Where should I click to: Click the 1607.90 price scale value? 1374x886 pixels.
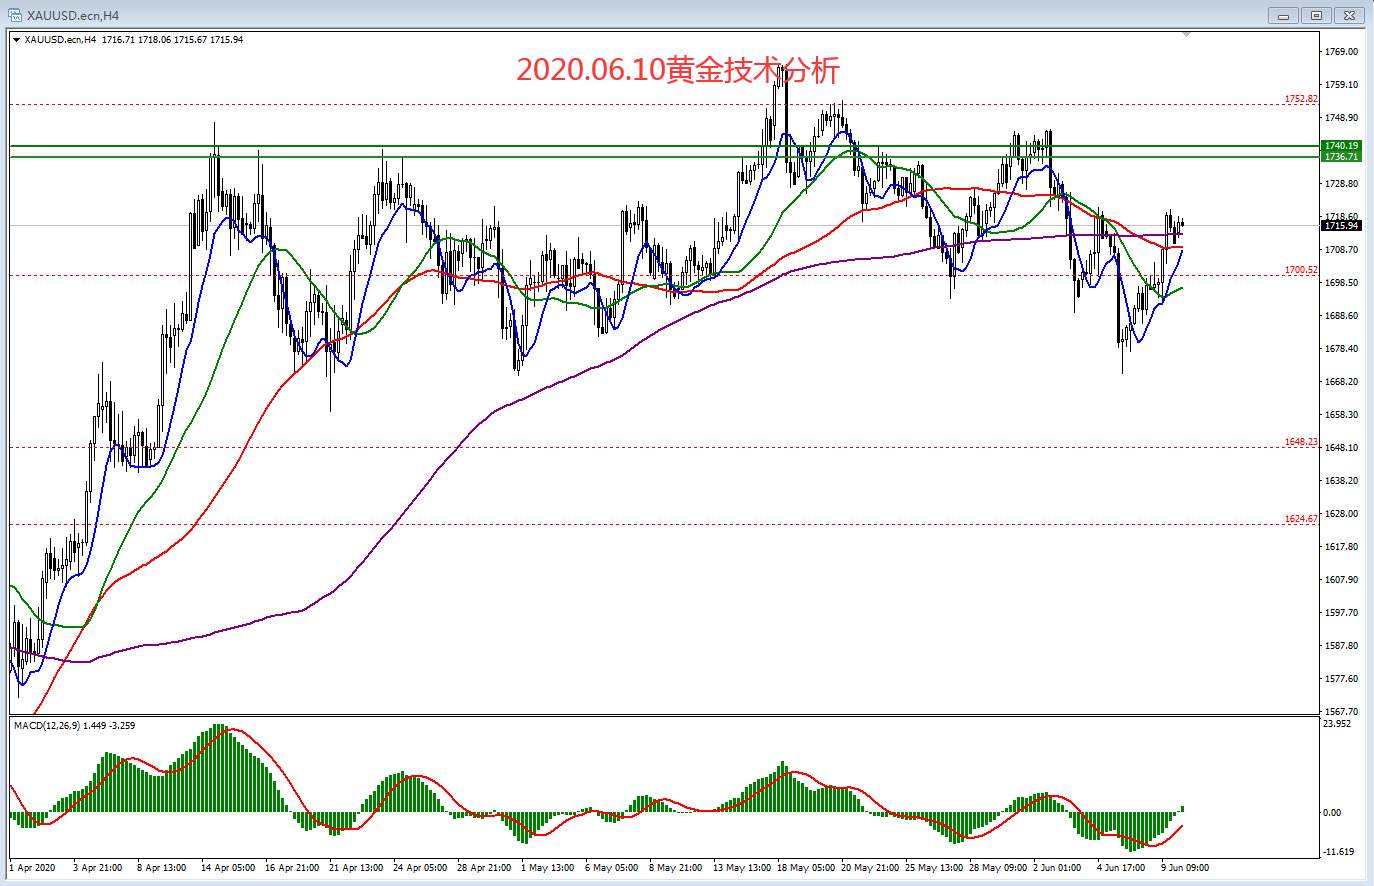[1341, 580]
